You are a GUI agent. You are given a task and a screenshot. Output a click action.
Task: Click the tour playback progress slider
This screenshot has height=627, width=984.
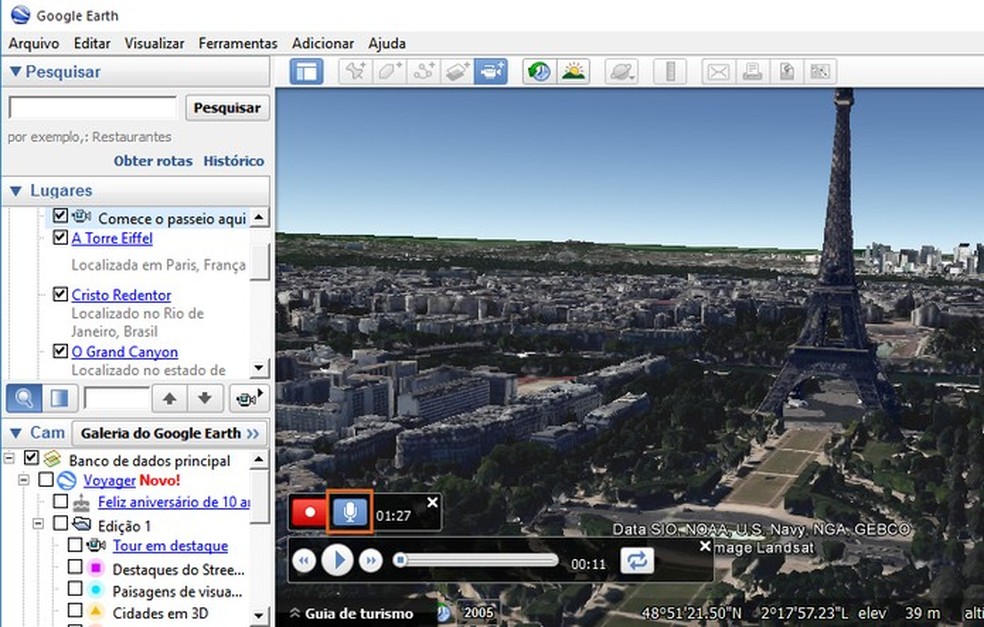[x=477, y=561]
